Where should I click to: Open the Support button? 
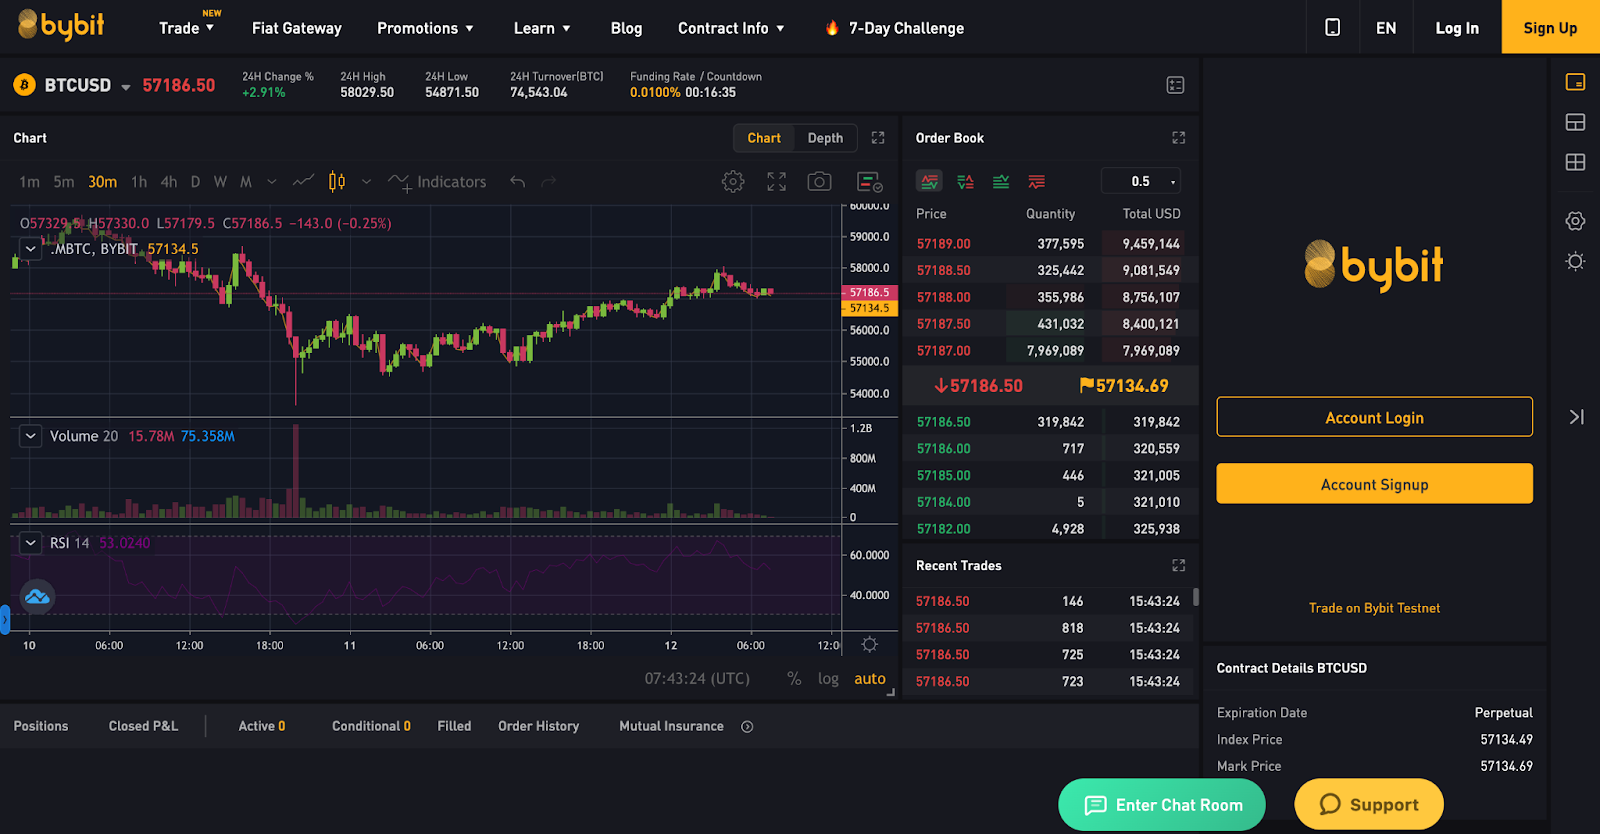click(x=1369, y=805)
